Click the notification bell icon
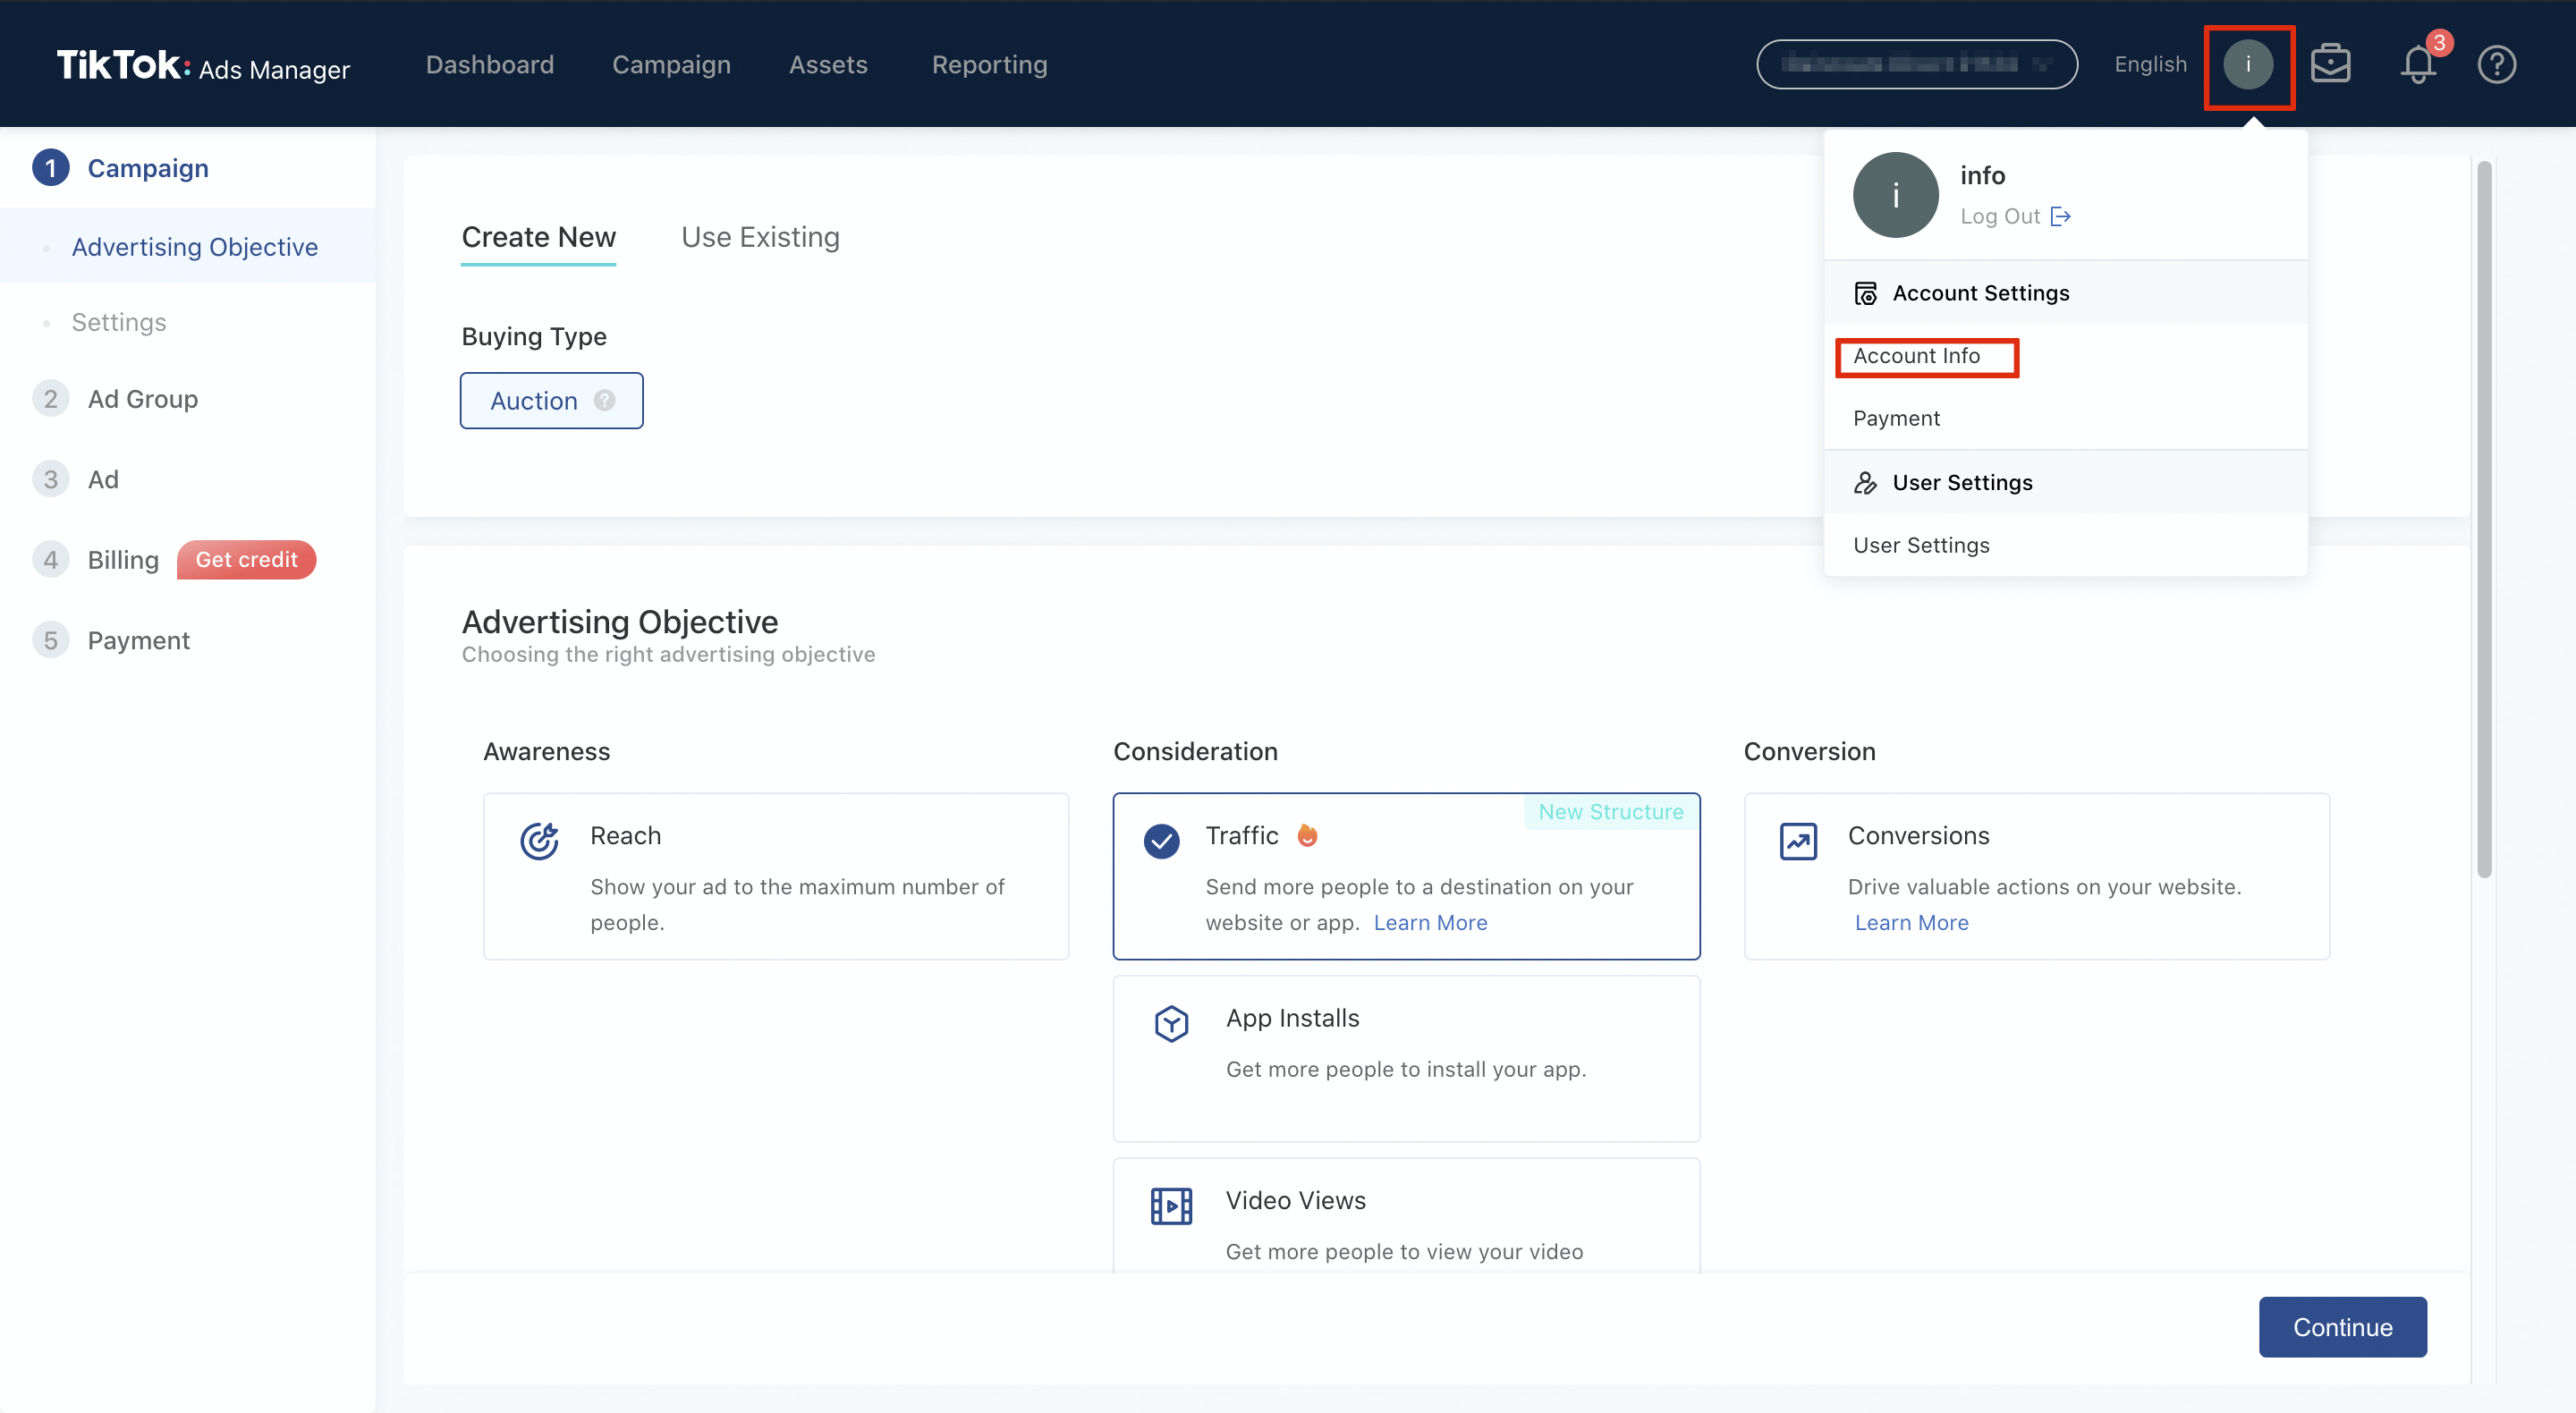Image resolution: width=2576 pixels, height=1413 pixels. [x=2417, y=65]
